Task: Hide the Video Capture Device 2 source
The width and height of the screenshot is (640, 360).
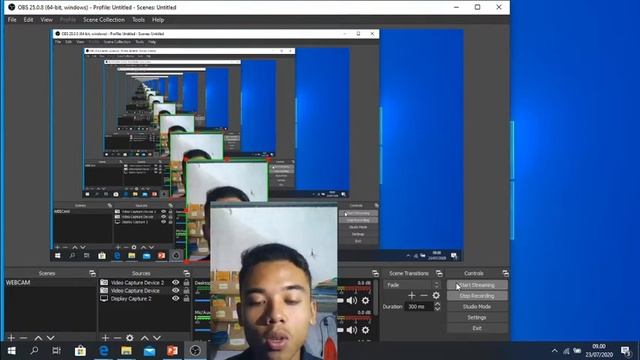Action: 176,282
